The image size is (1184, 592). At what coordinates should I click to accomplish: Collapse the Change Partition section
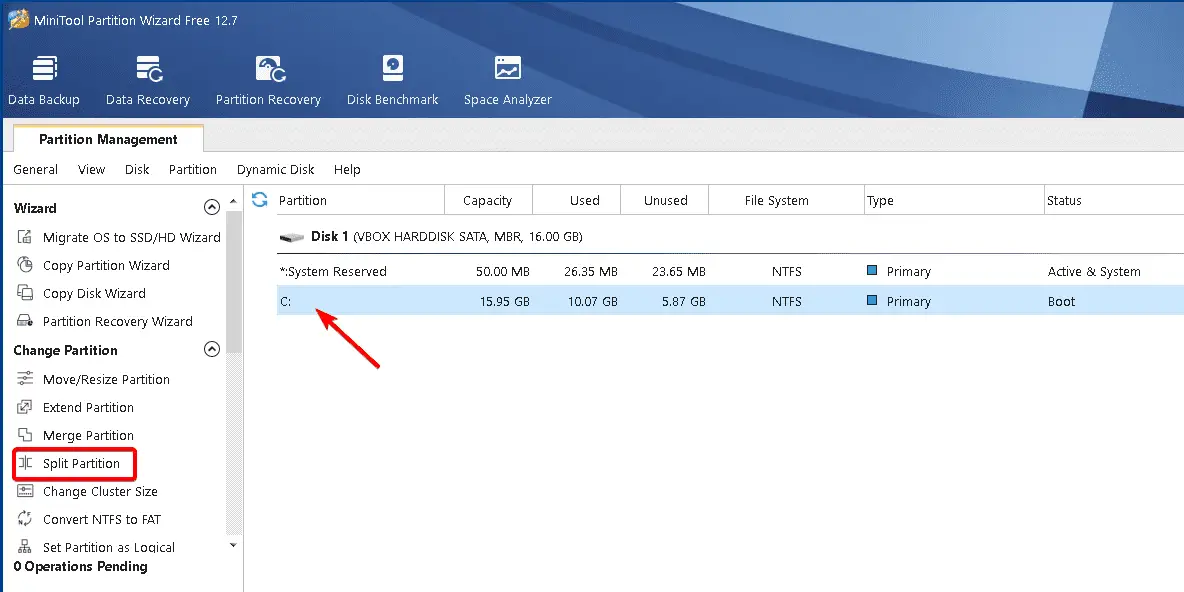[x=212, y=349]
